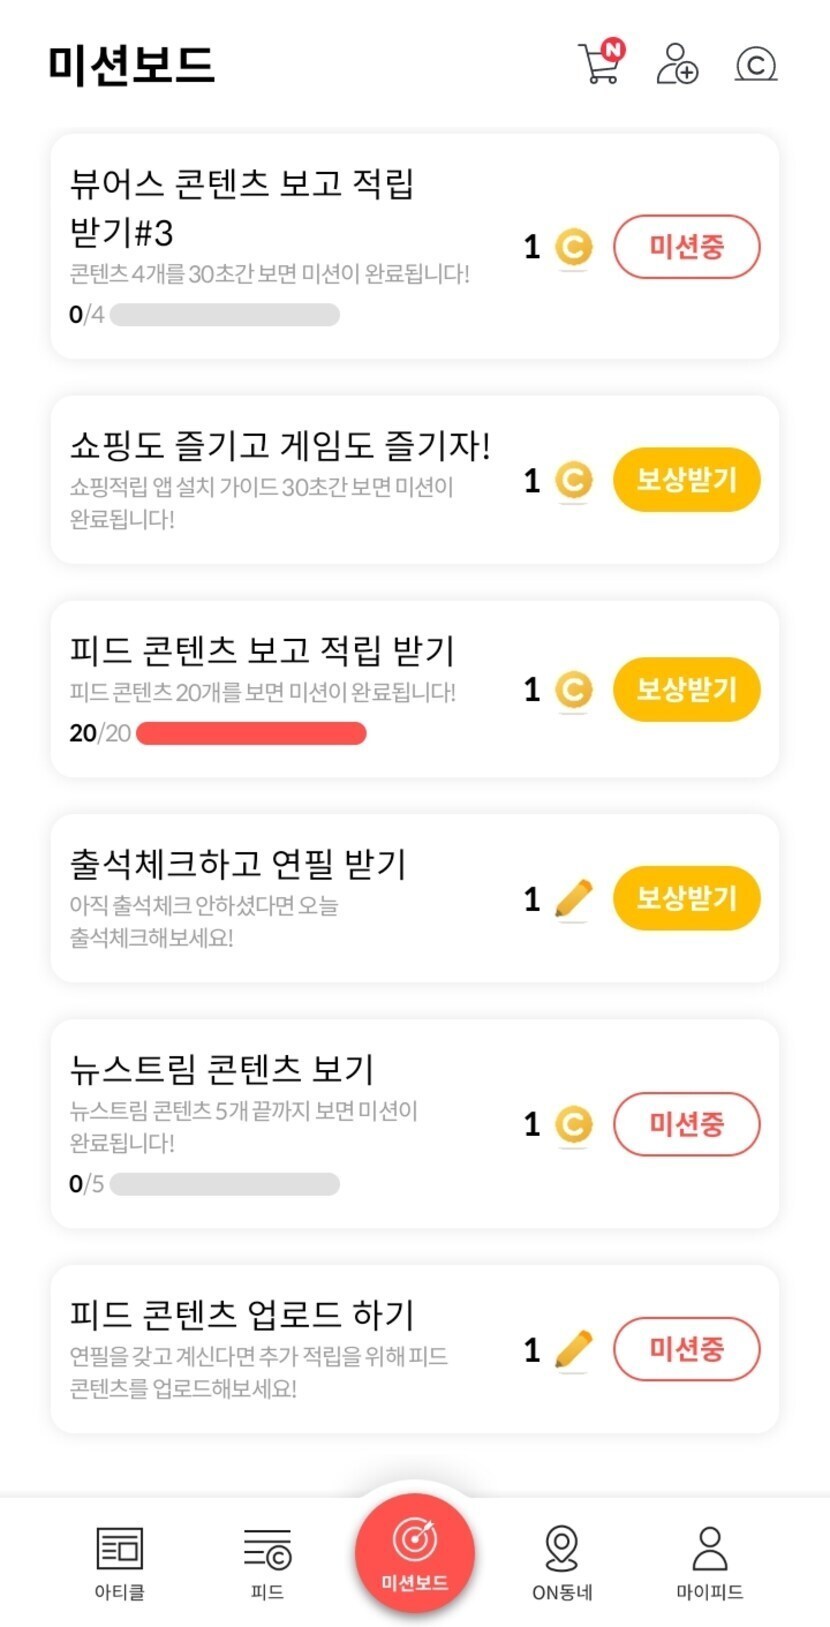Tap the coin icon in 뉴스트림 콘텐츠 card
830x1627 pixels.
pos(573,1125)
